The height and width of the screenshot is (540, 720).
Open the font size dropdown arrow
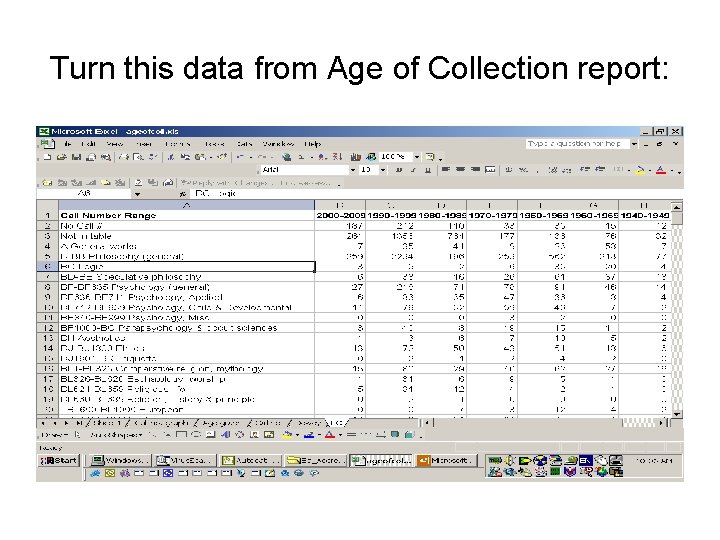click(x=383, y=170)
